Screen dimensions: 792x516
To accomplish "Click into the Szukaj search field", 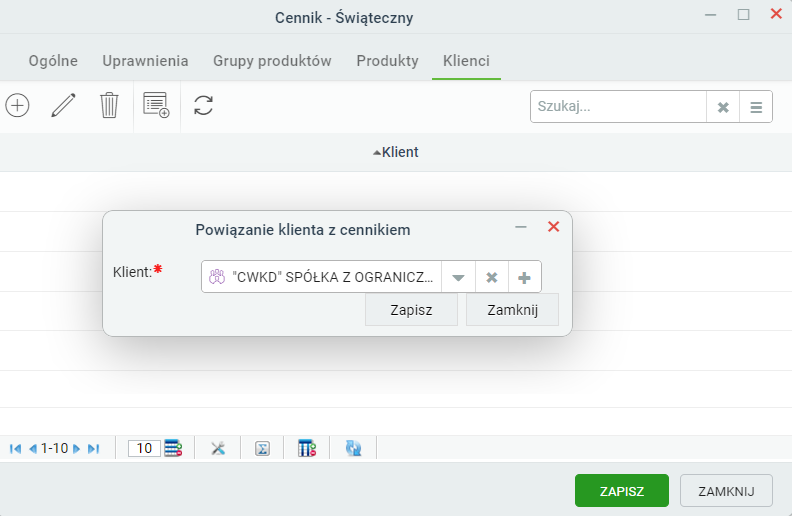I will (x=618, y=107).
